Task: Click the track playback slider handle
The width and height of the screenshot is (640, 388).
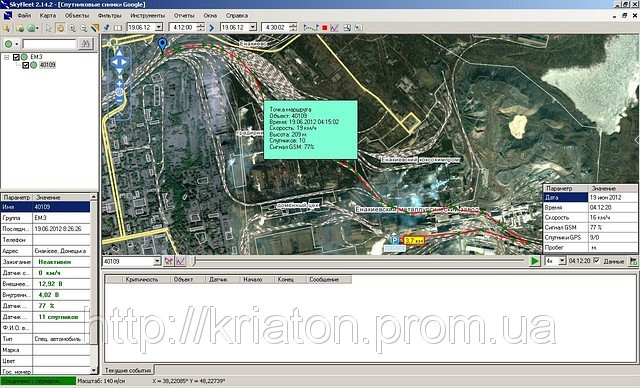Action: pos(194,261)
